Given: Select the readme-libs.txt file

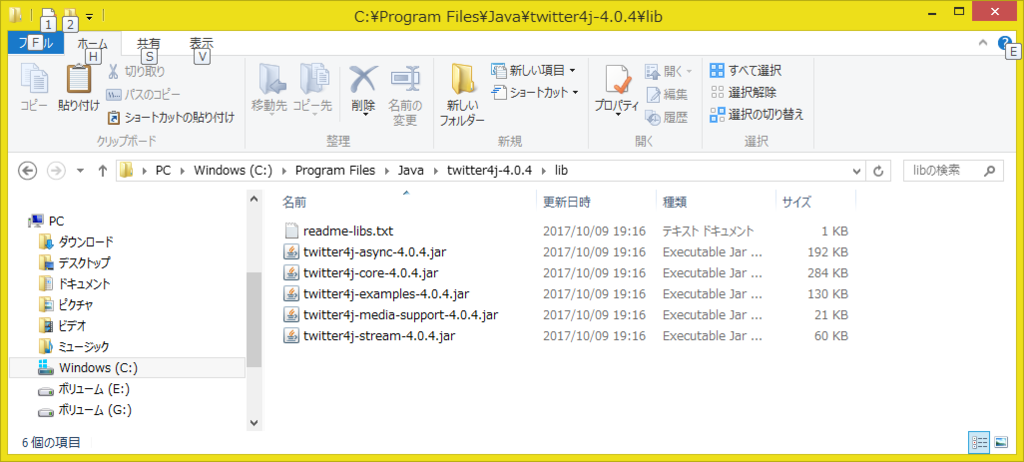Looking at the screenshot, I should tap(347, 231).
